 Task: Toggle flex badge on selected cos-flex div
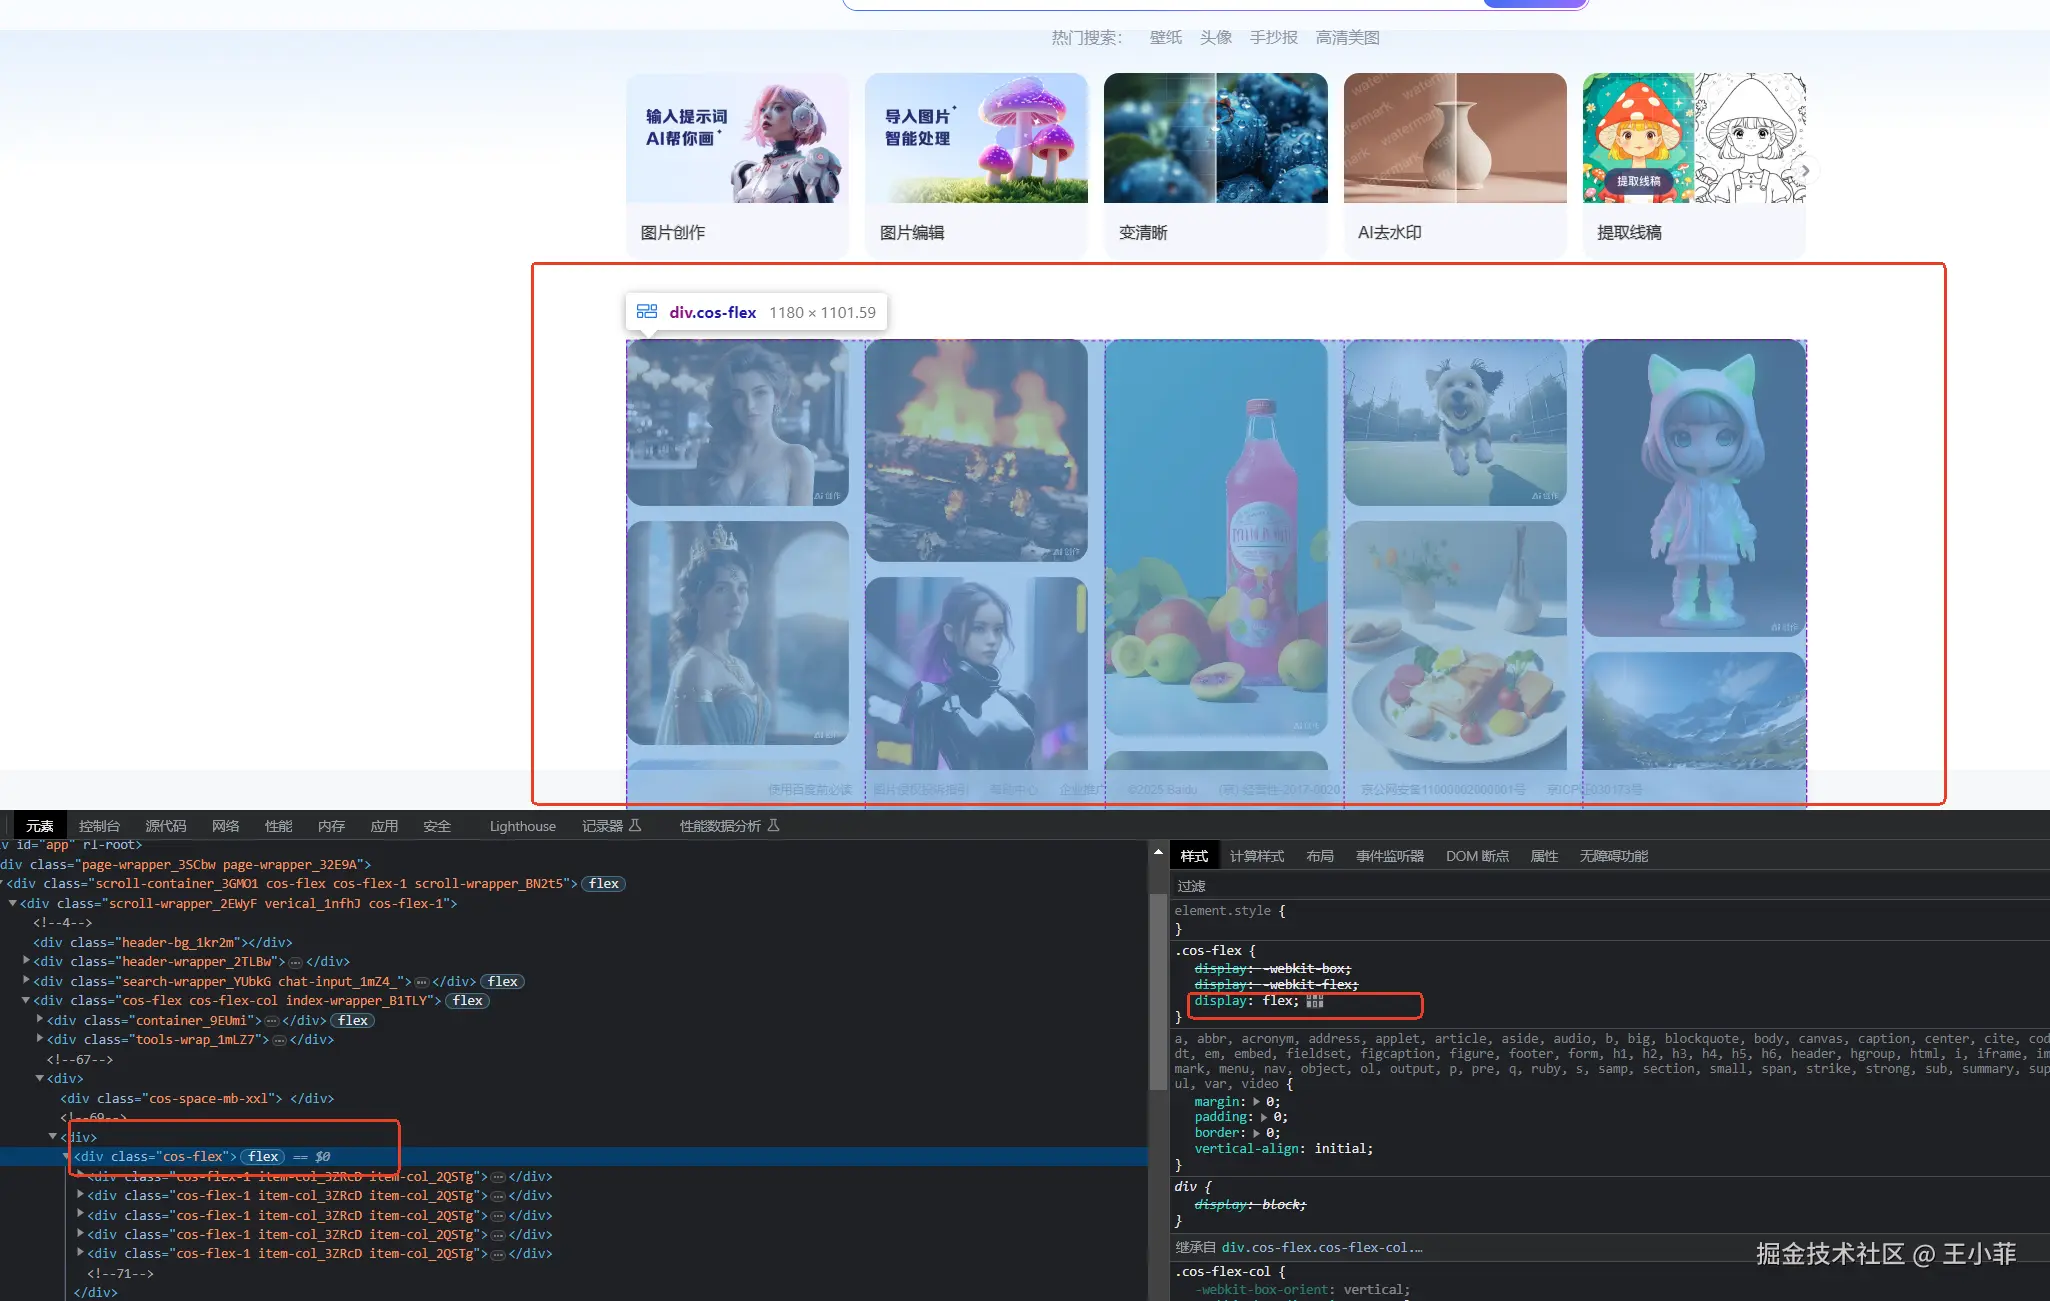(x=264, y=1157)
